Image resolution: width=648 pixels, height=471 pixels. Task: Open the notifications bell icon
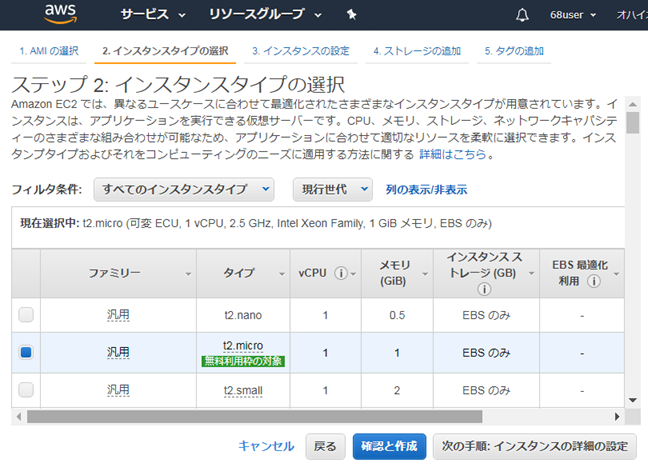coord(522,15)
